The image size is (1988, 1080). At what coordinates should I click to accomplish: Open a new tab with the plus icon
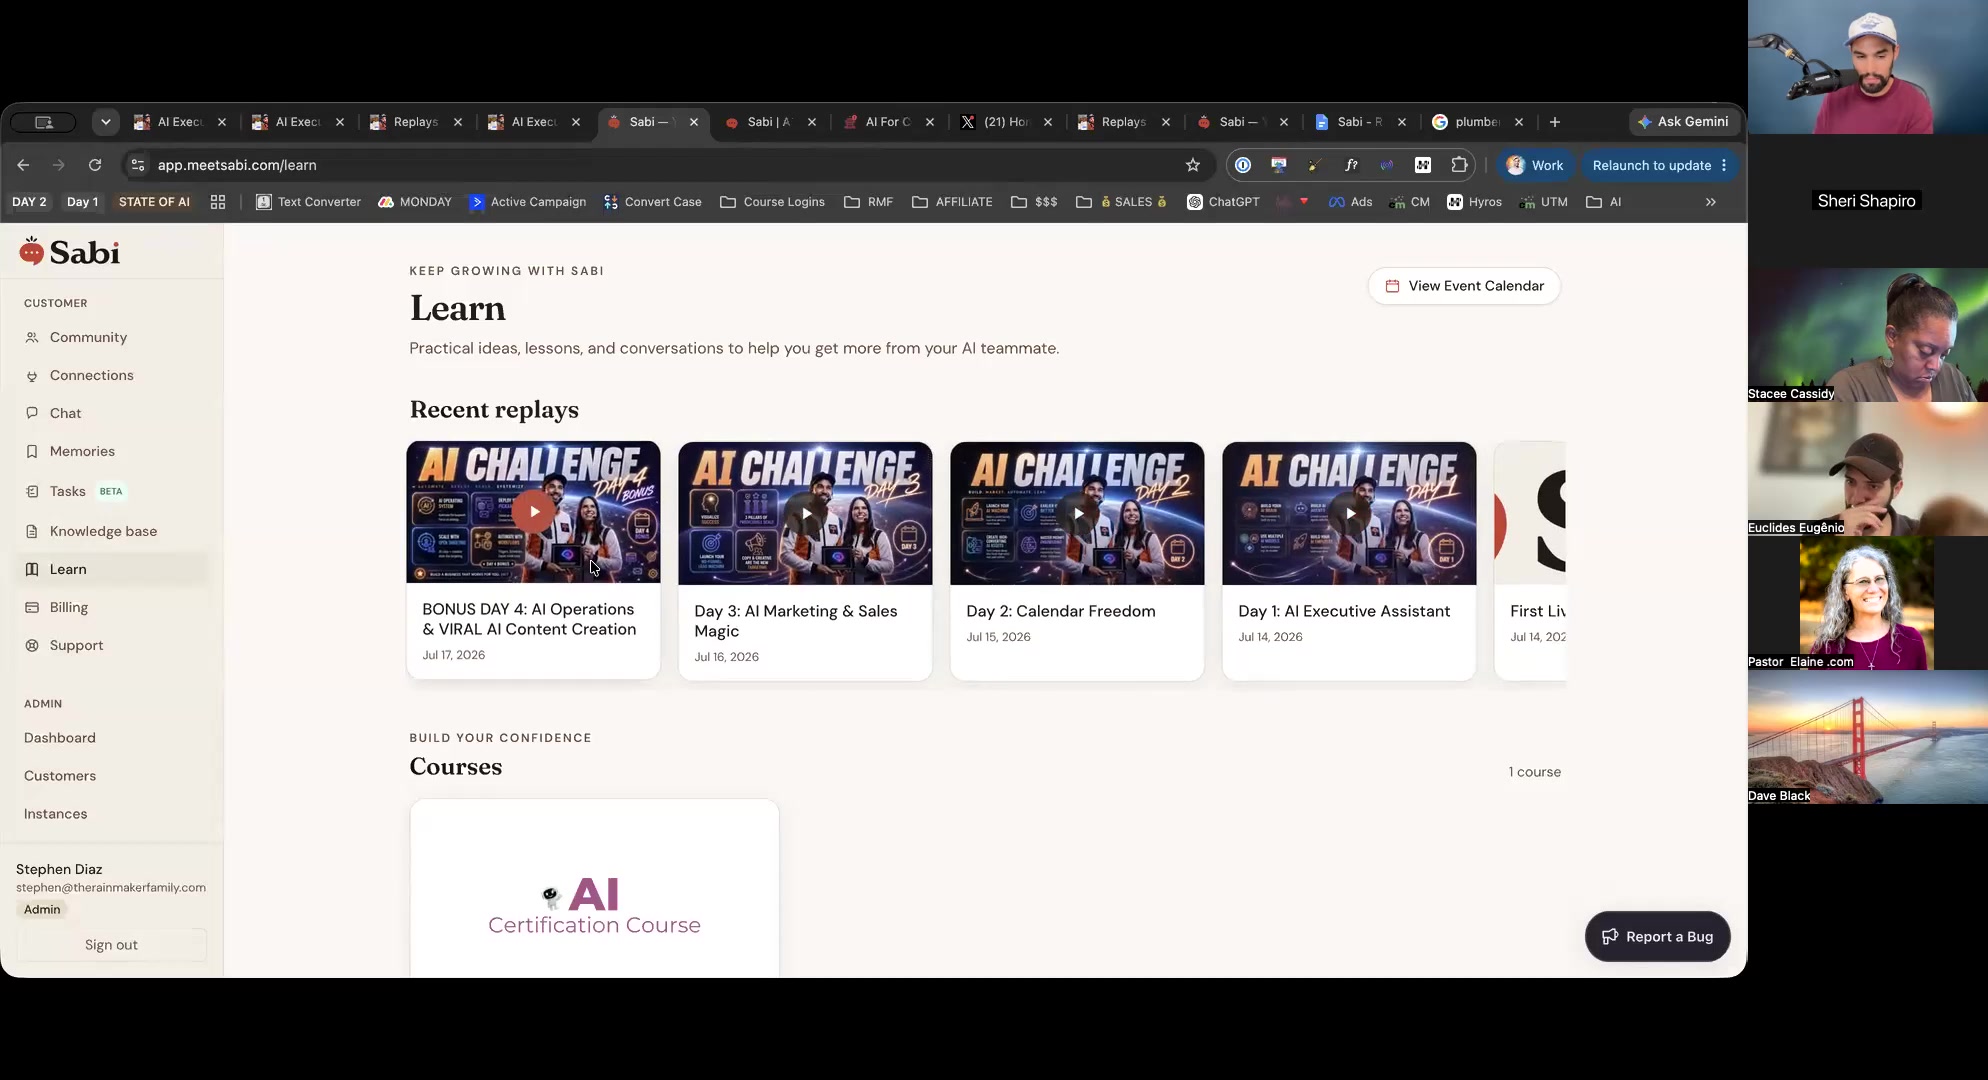pos(1555,122)
